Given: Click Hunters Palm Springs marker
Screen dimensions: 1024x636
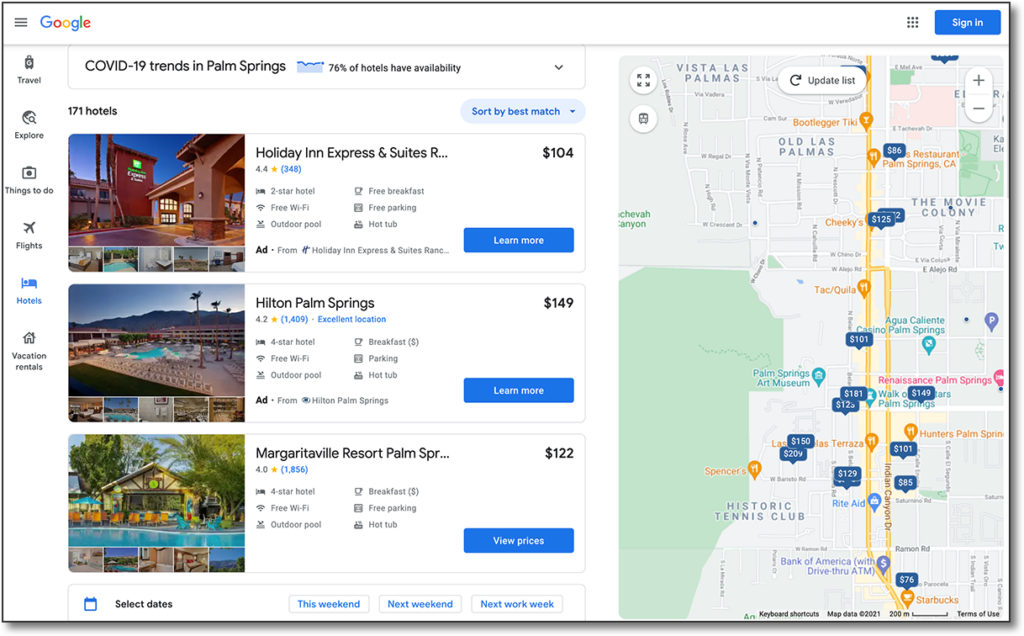Looking at the screenshot, I should click(x=910, y=432).
